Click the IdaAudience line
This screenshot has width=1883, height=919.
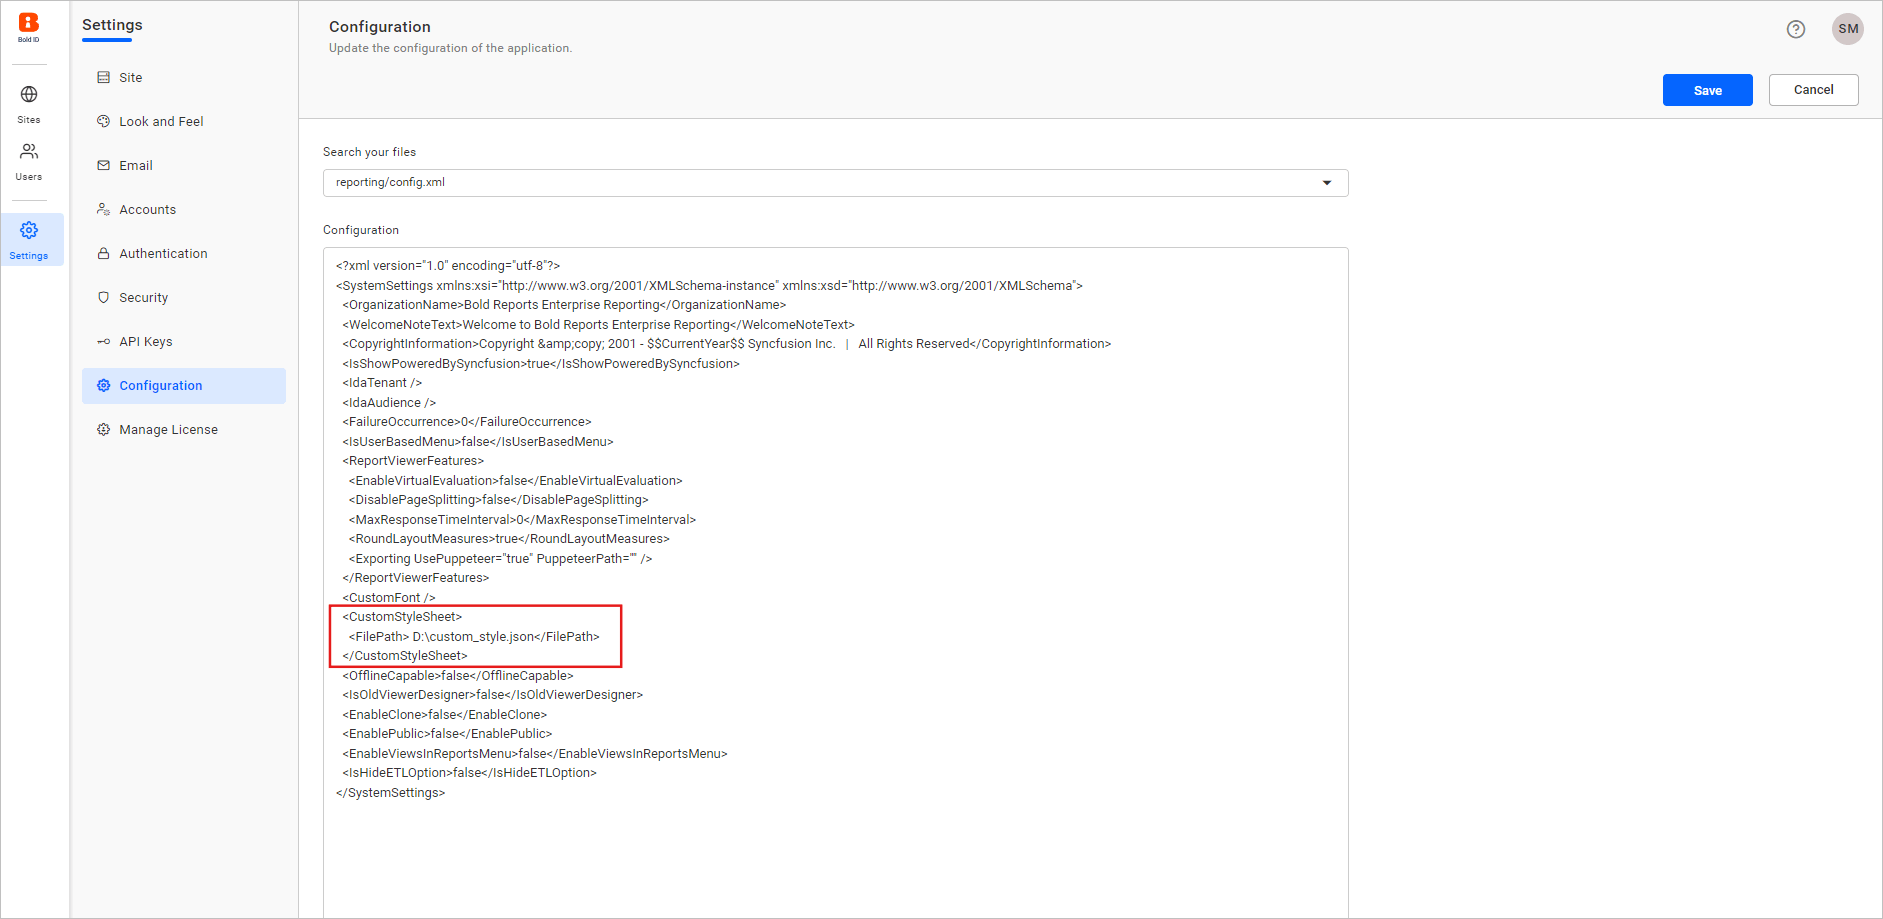click(x=389, y=403)
